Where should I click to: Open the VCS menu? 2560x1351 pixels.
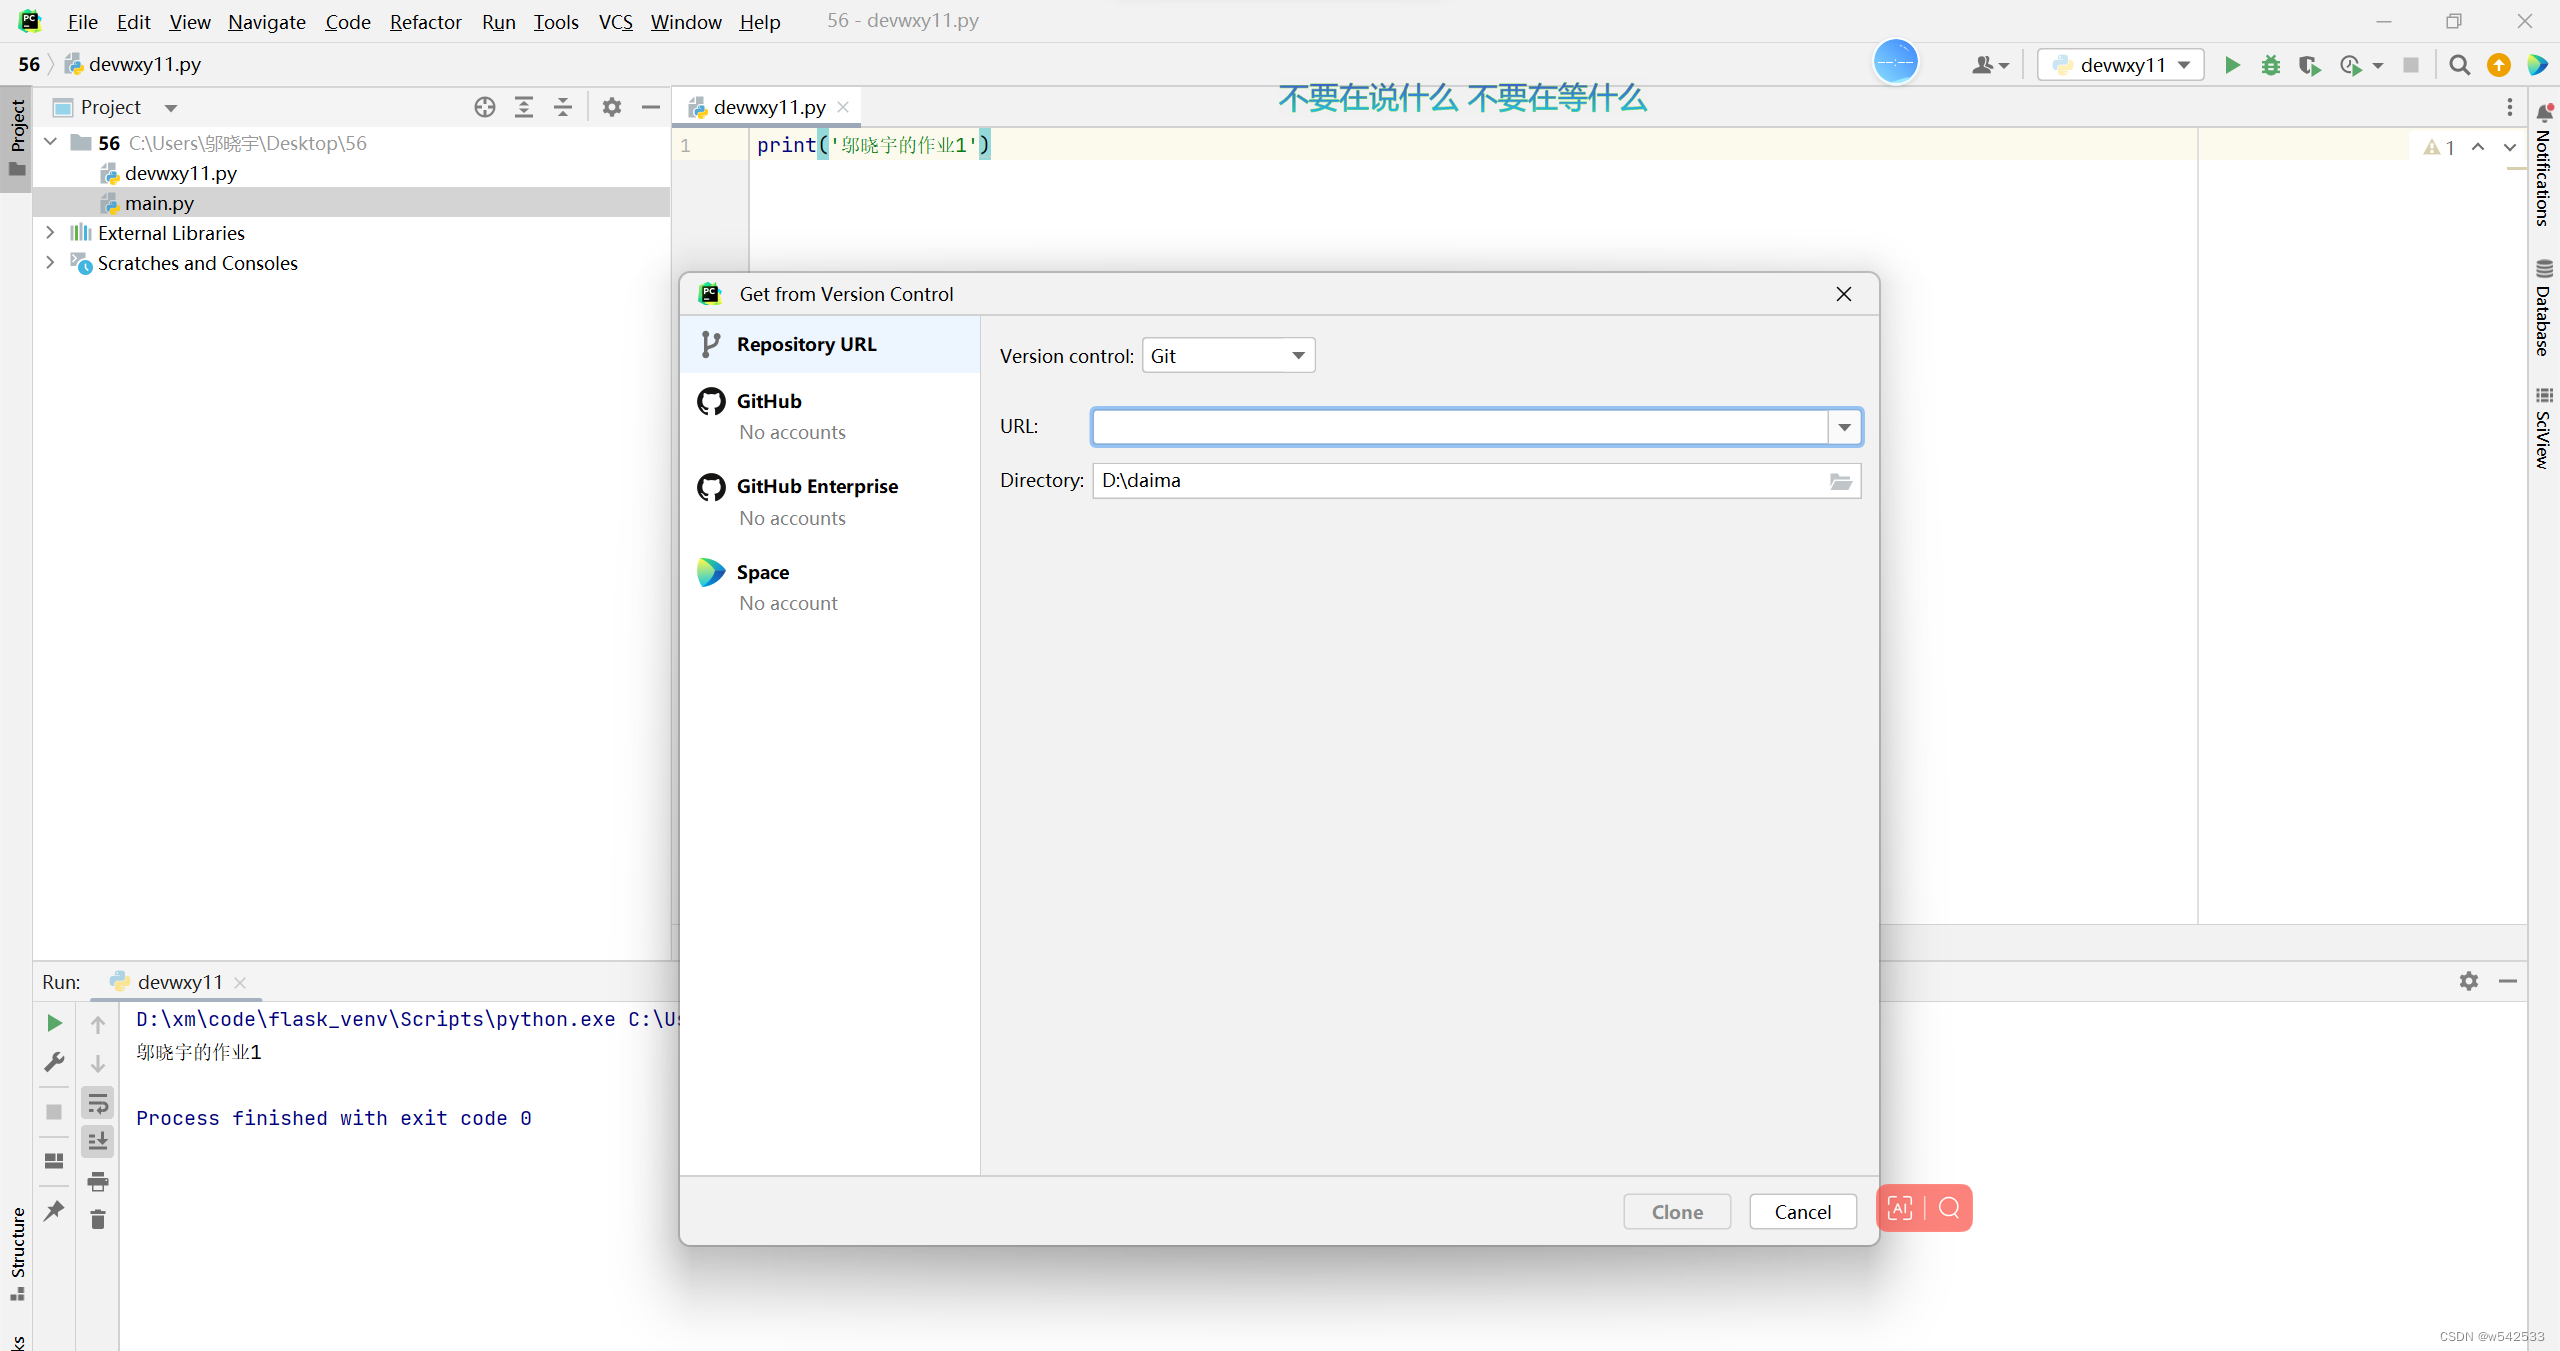pyautogui.click(x=615, y=21)
